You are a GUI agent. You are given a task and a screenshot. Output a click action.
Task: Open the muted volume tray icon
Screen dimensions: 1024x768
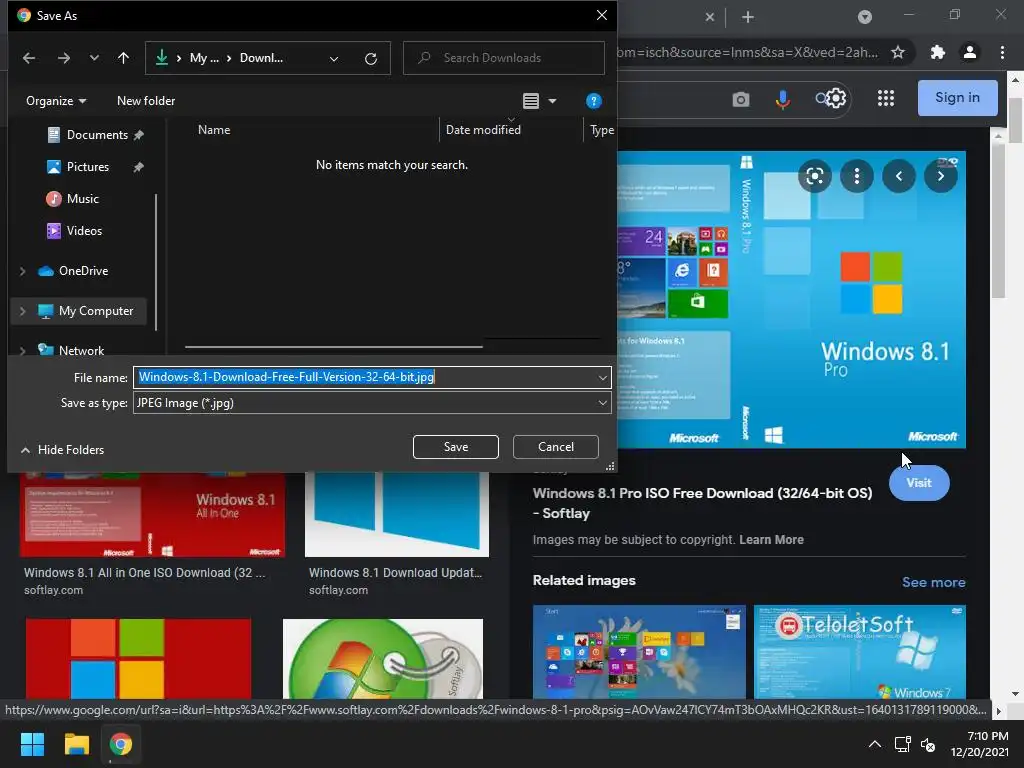click(x=927, y=744)
